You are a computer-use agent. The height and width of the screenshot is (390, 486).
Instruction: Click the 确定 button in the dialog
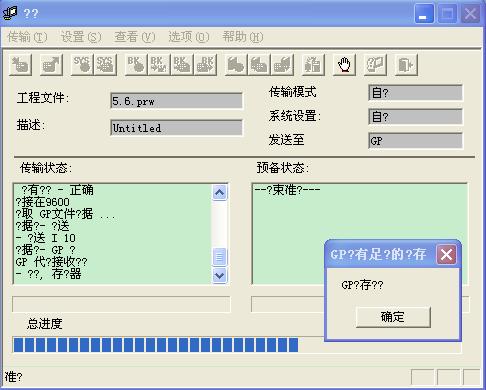tap(393, 317)
